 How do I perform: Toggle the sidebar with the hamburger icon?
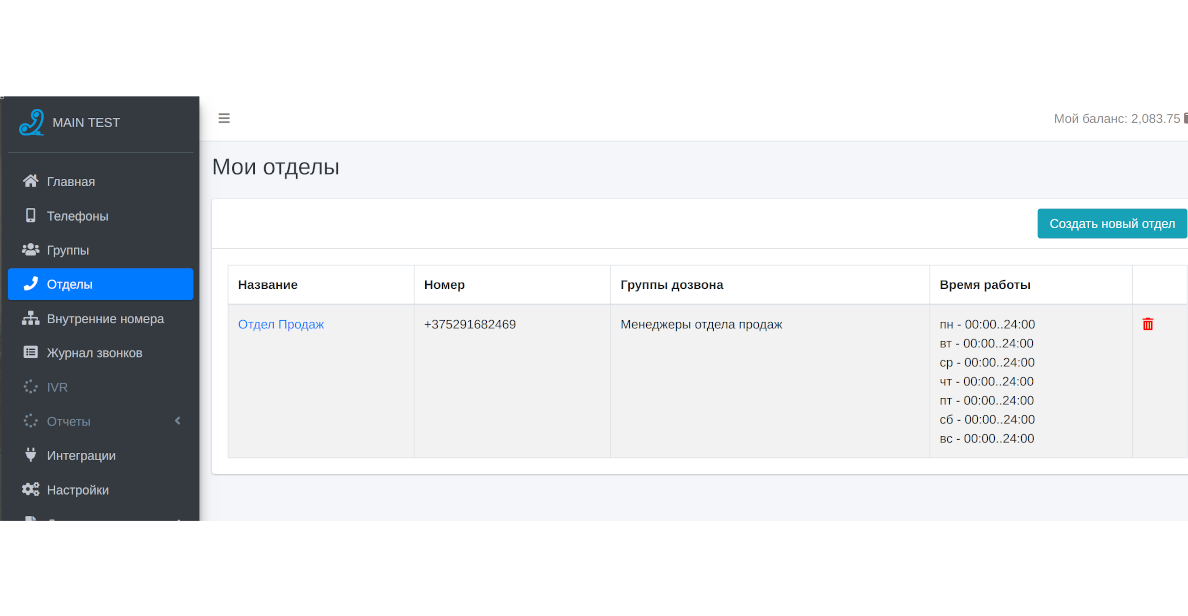click(224, 117)
